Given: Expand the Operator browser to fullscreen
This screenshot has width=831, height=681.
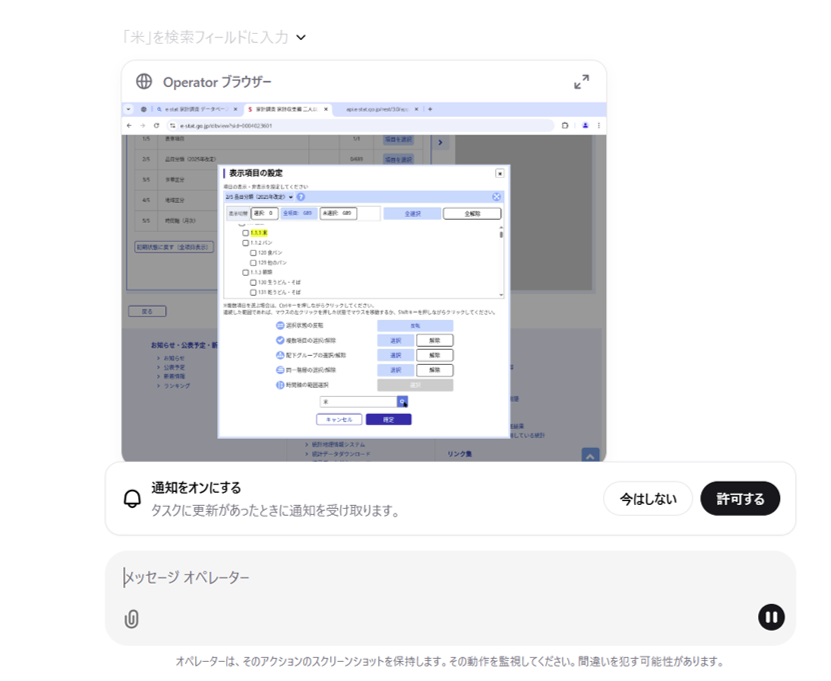Looking at the screenshot, I should click(x=581, y=82).
